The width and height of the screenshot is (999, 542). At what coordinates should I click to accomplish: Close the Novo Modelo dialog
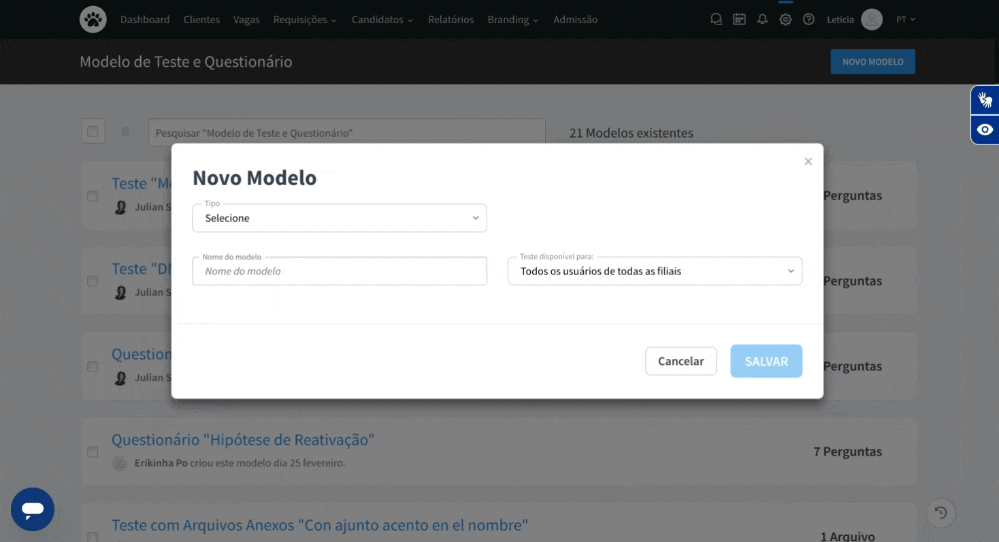pos(808,162)
